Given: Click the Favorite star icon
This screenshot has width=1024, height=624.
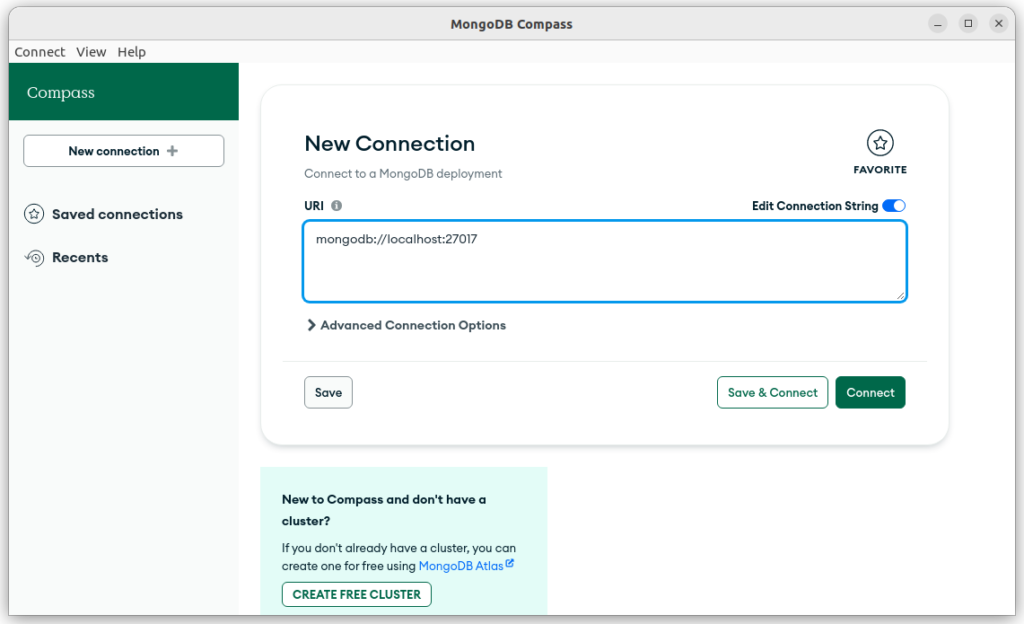Looking at the screenshot, I should pos(880,143).
